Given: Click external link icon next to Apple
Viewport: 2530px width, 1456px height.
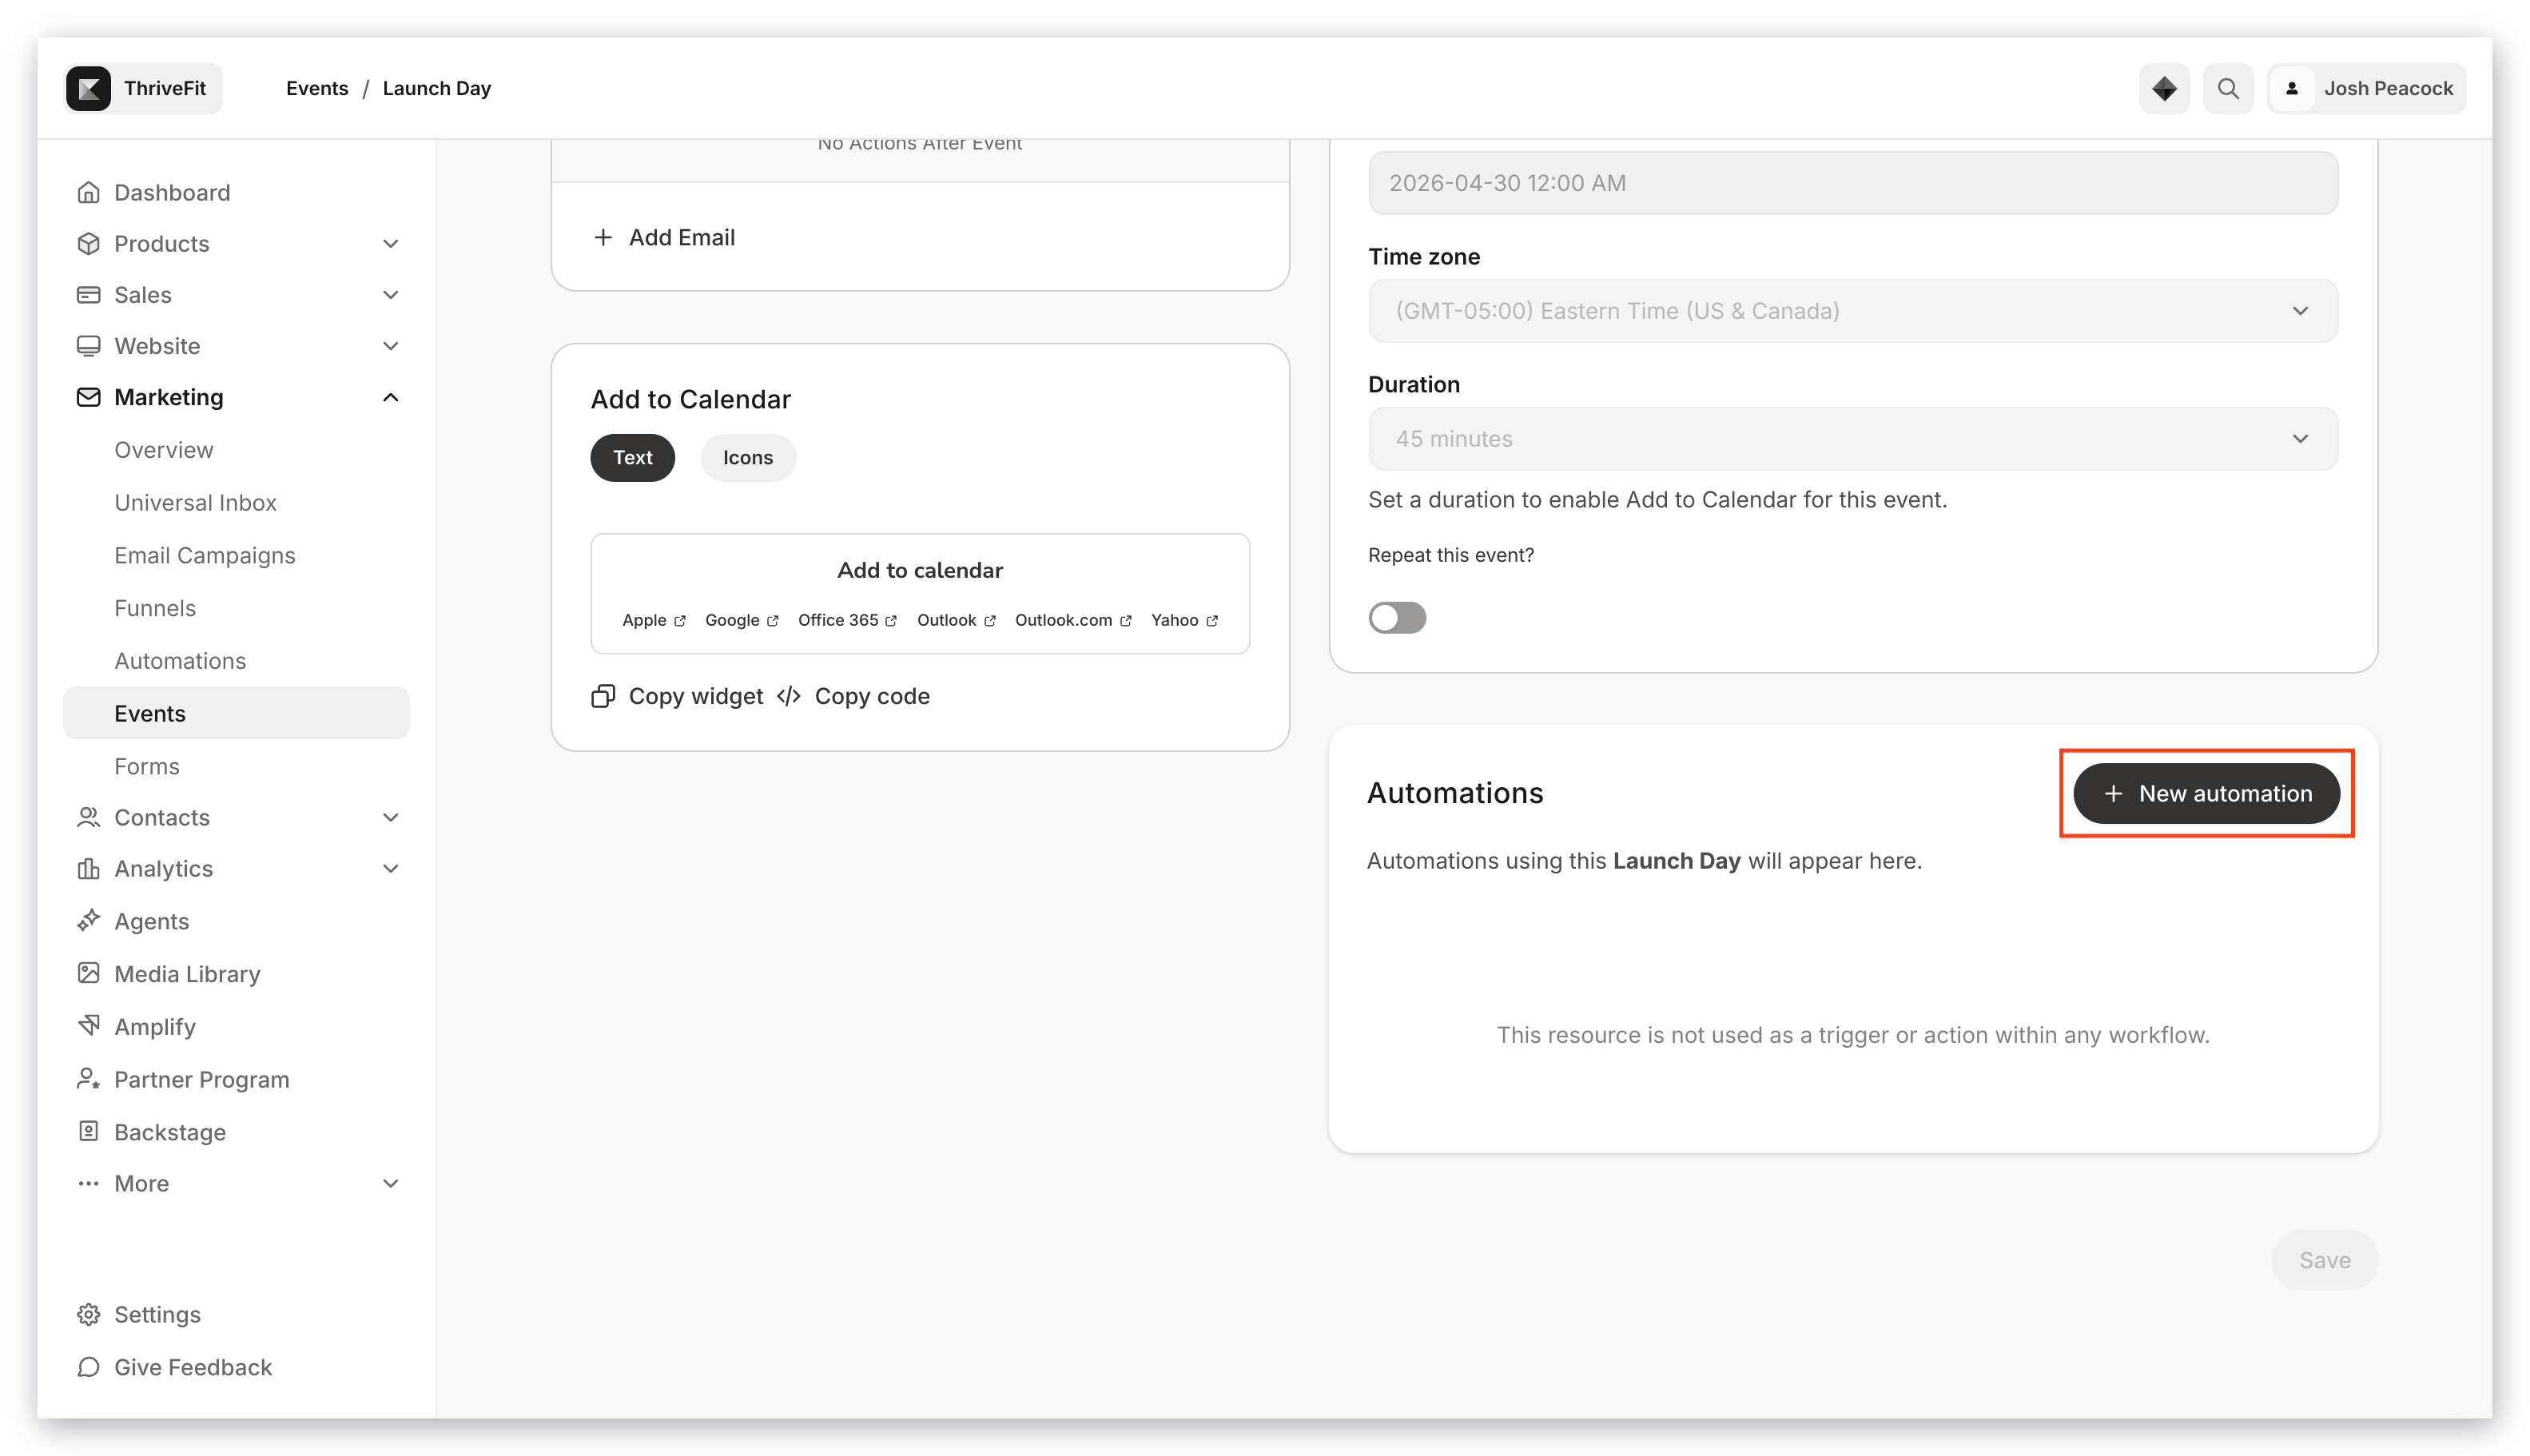Looking at the screenshot, I should [x=680, y=621].
